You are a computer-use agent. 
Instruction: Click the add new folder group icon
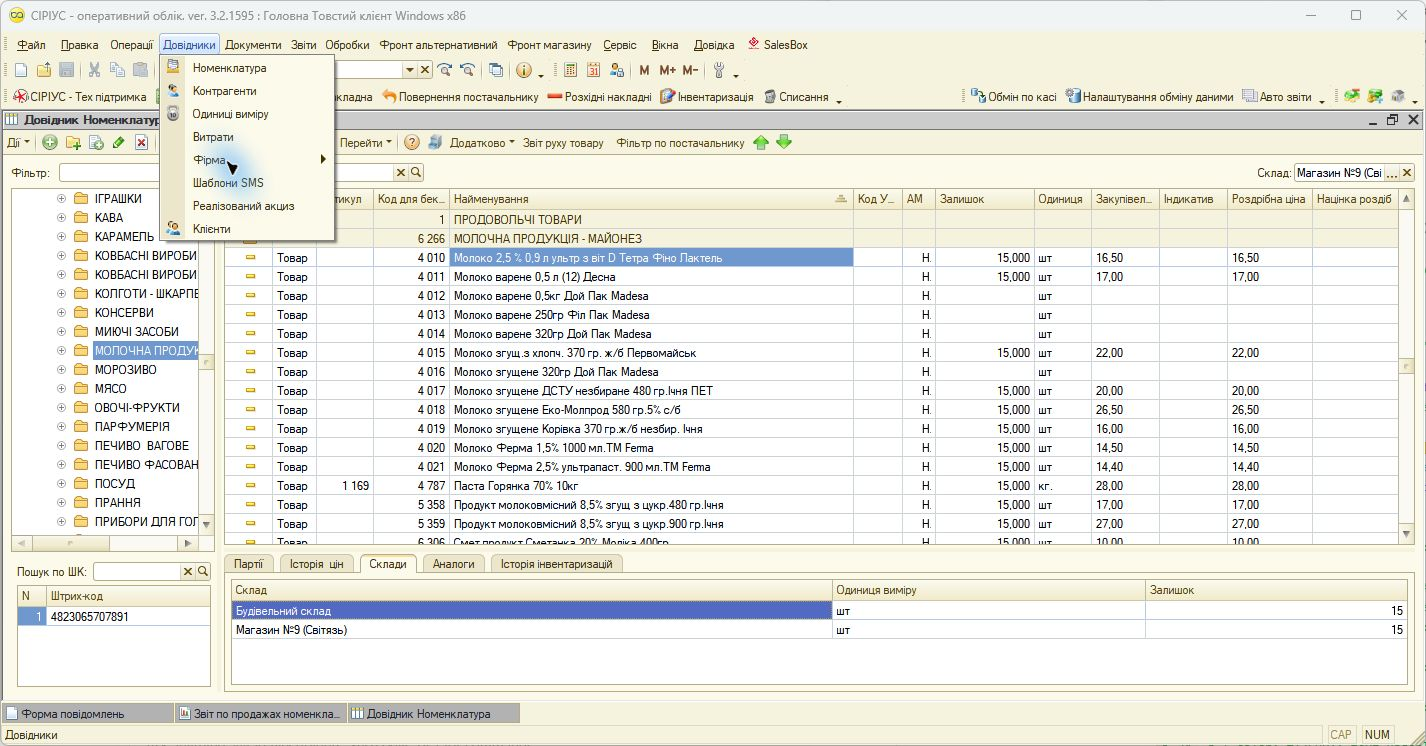[73, 143]
